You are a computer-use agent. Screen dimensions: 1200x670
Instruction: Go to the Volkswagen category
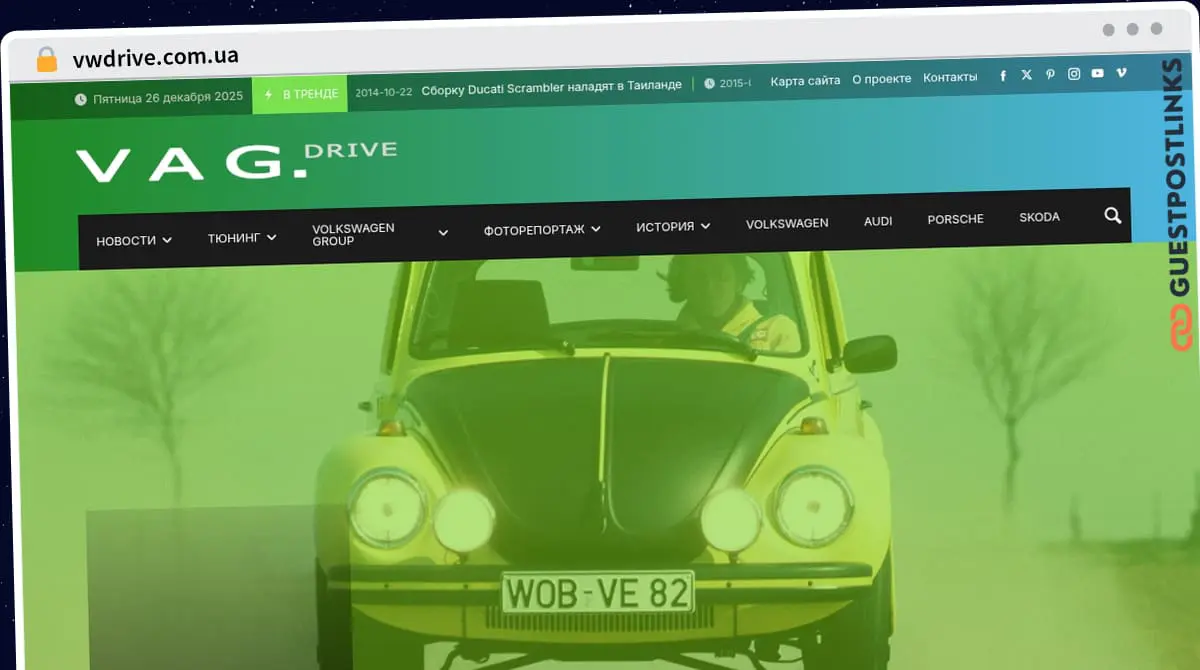tap(787, 223)
